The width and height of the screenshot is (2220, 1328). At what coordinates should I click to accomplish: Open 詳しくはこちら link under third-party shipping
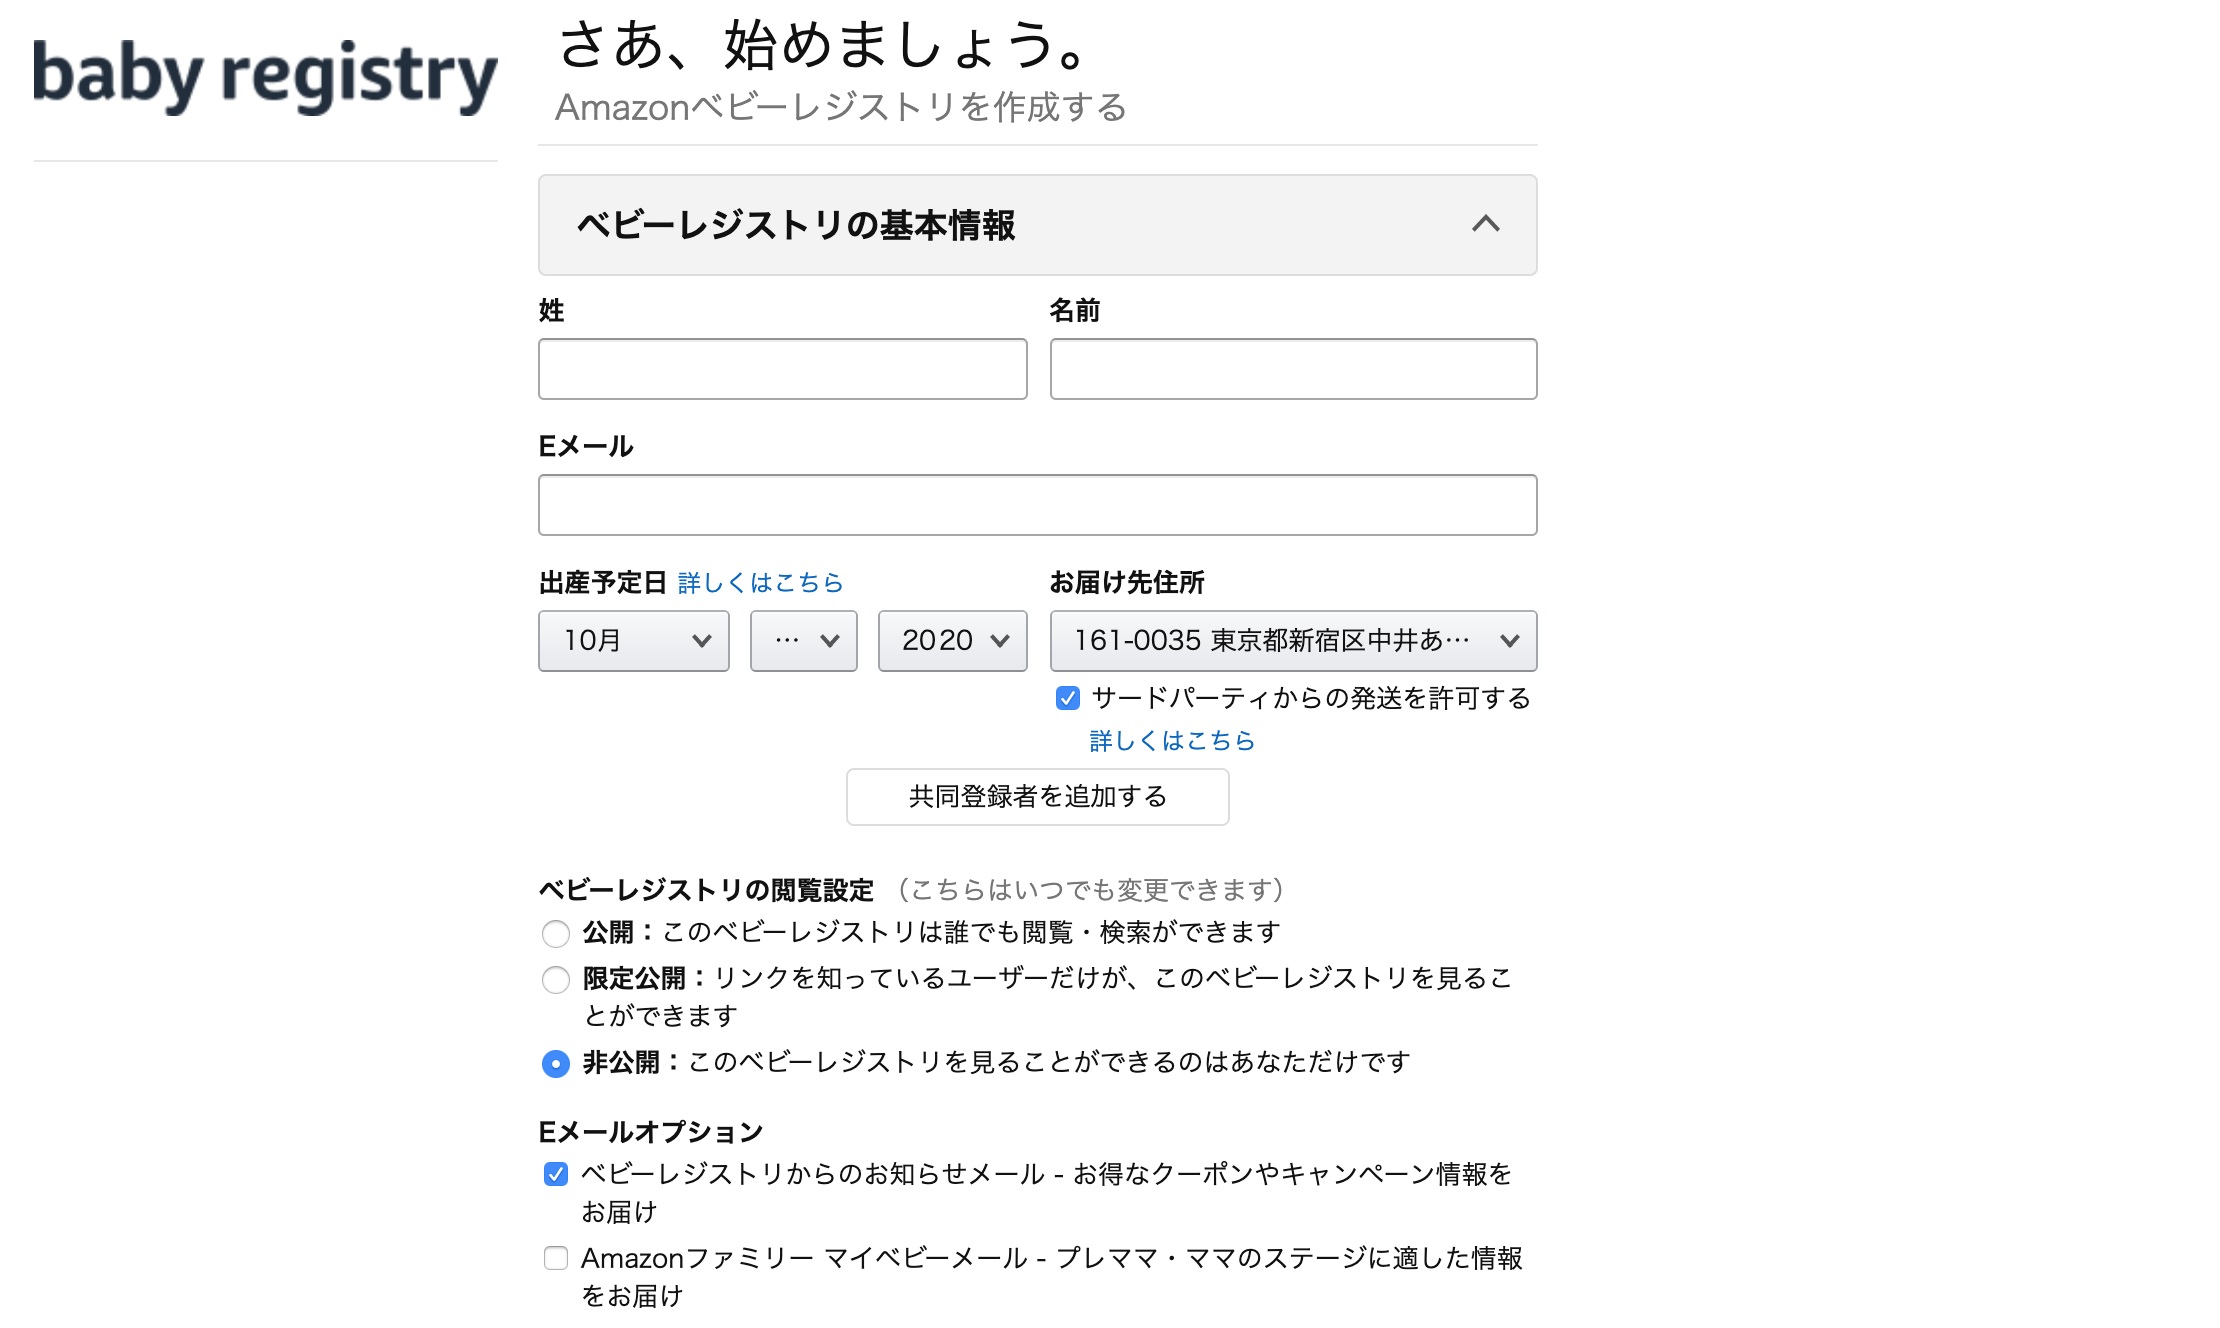point(1172,741)
